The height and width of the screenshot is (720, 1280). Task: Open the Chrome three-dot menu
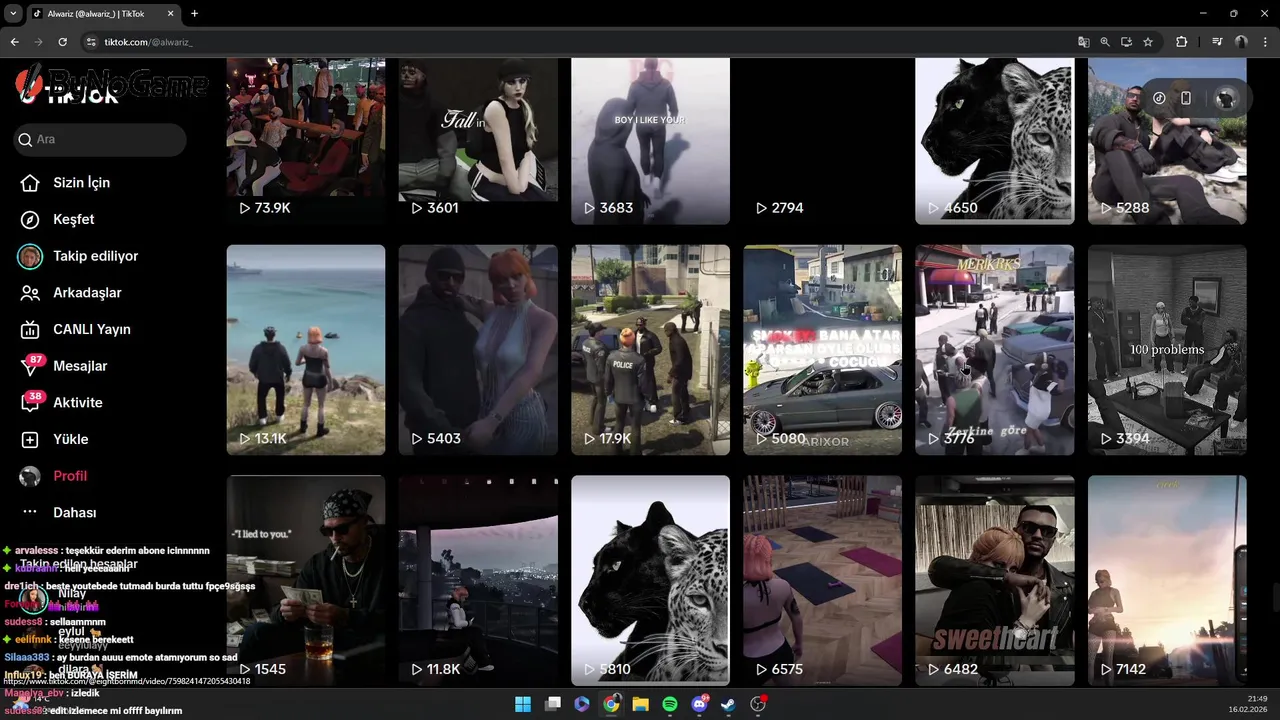[1265, 42]
